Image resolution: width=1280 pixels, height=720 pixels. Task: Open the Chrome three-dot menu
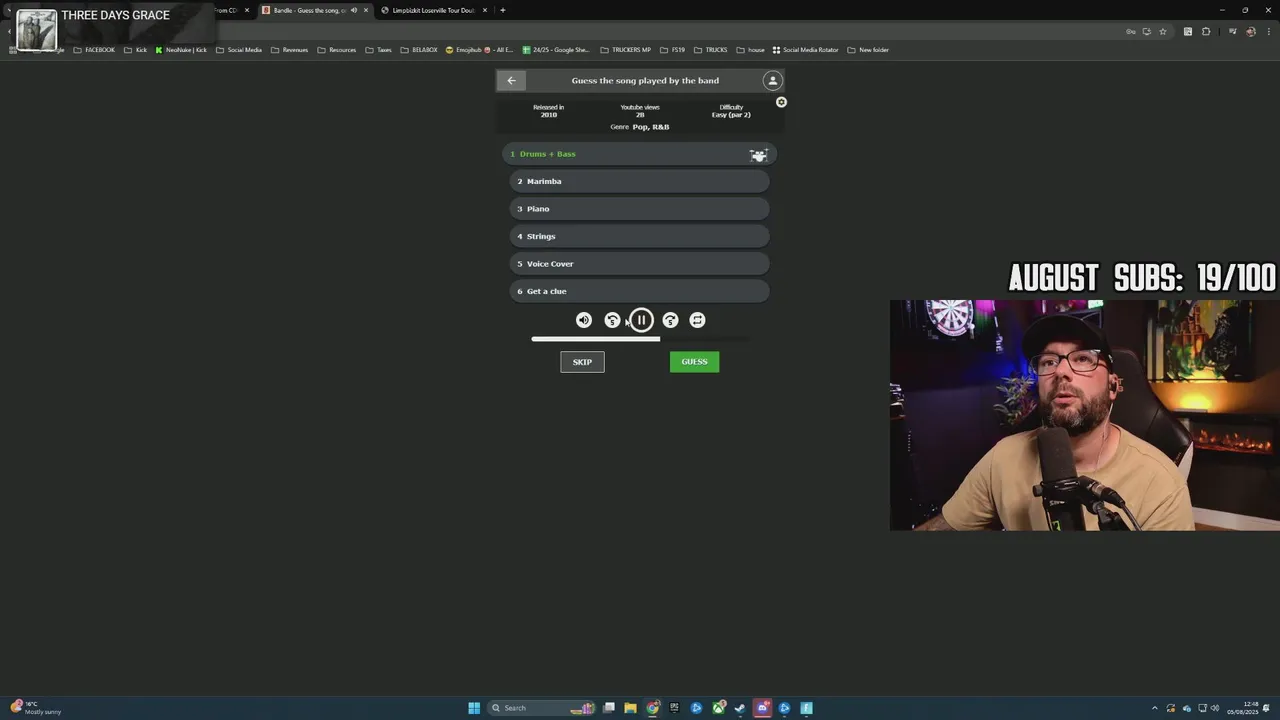[x=1269, y=31]
